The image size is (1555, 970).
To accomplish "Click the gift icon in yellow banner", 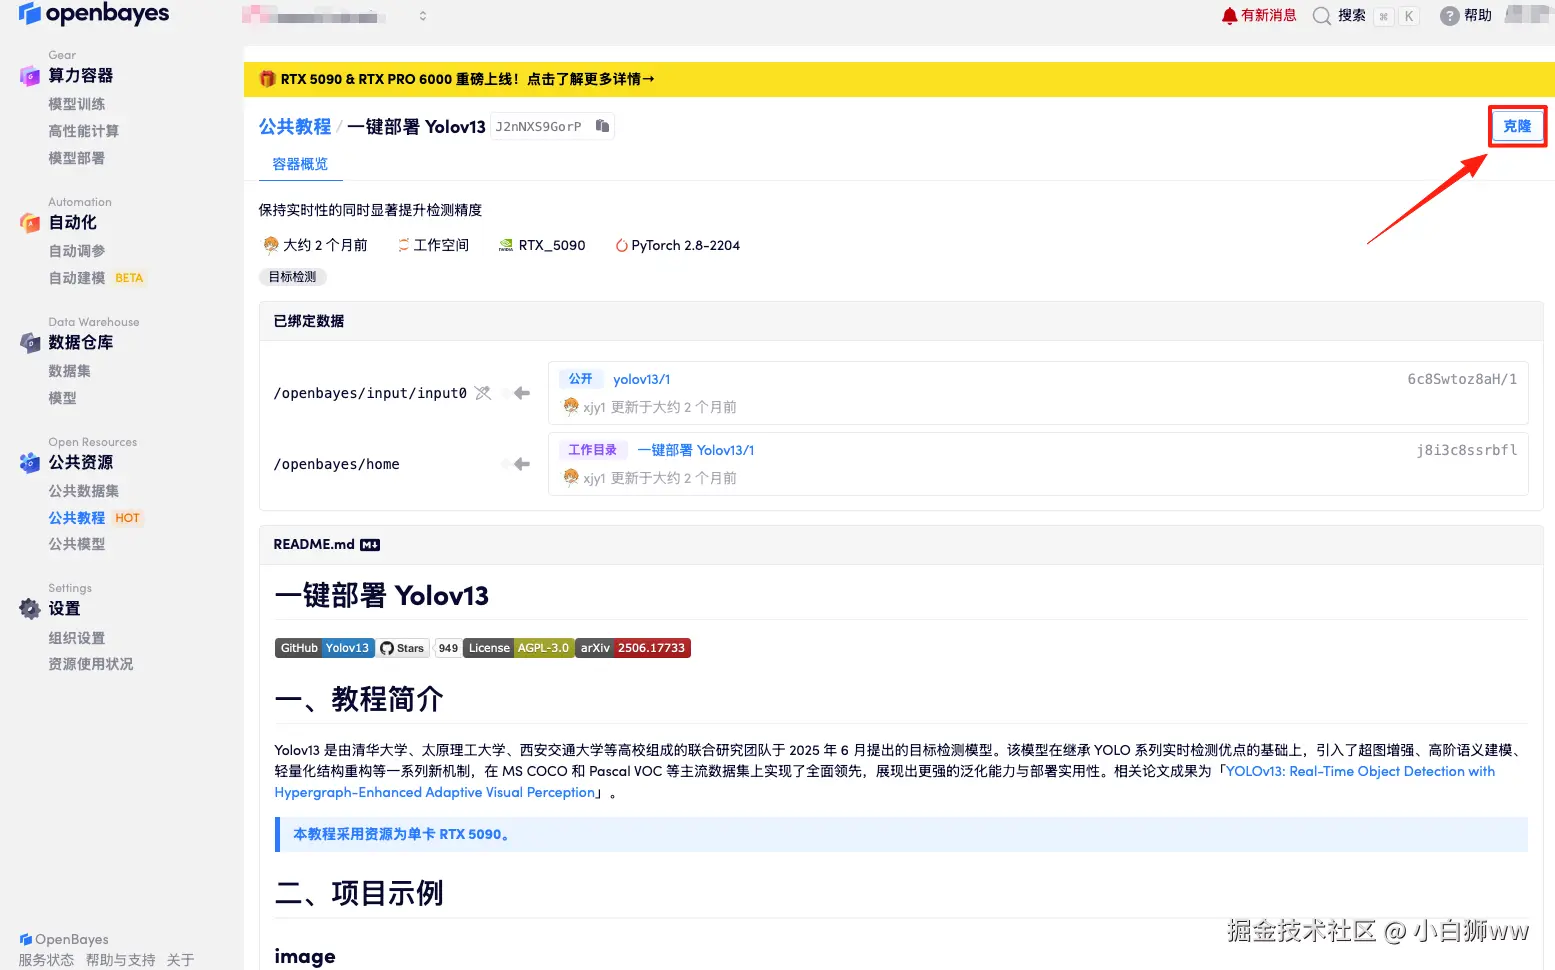I will (x=267, y=79).
